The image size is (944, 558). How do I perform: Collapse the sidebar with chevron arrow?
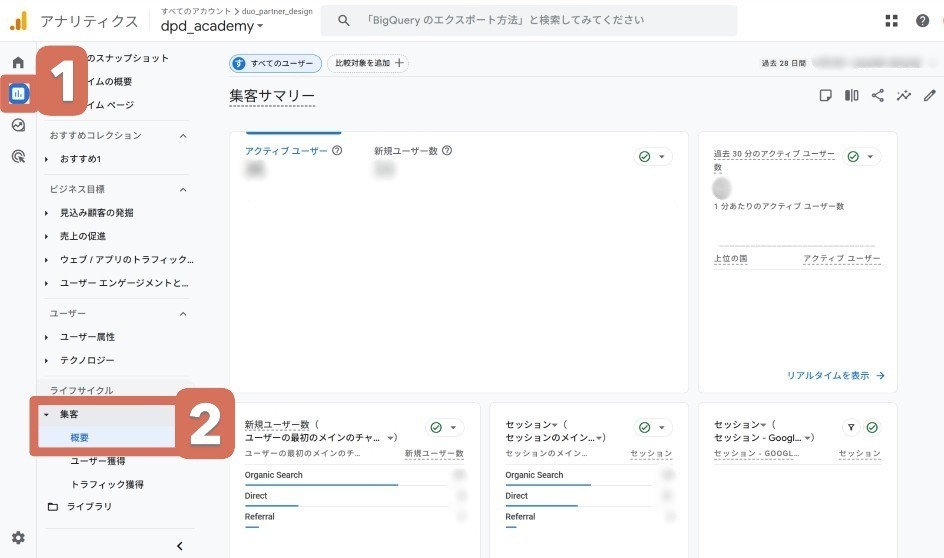click(180, 546)
